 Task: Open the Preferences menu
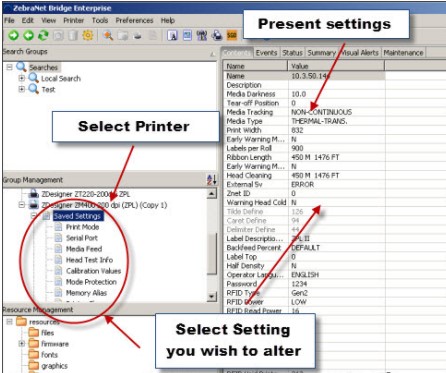point(134,21)
